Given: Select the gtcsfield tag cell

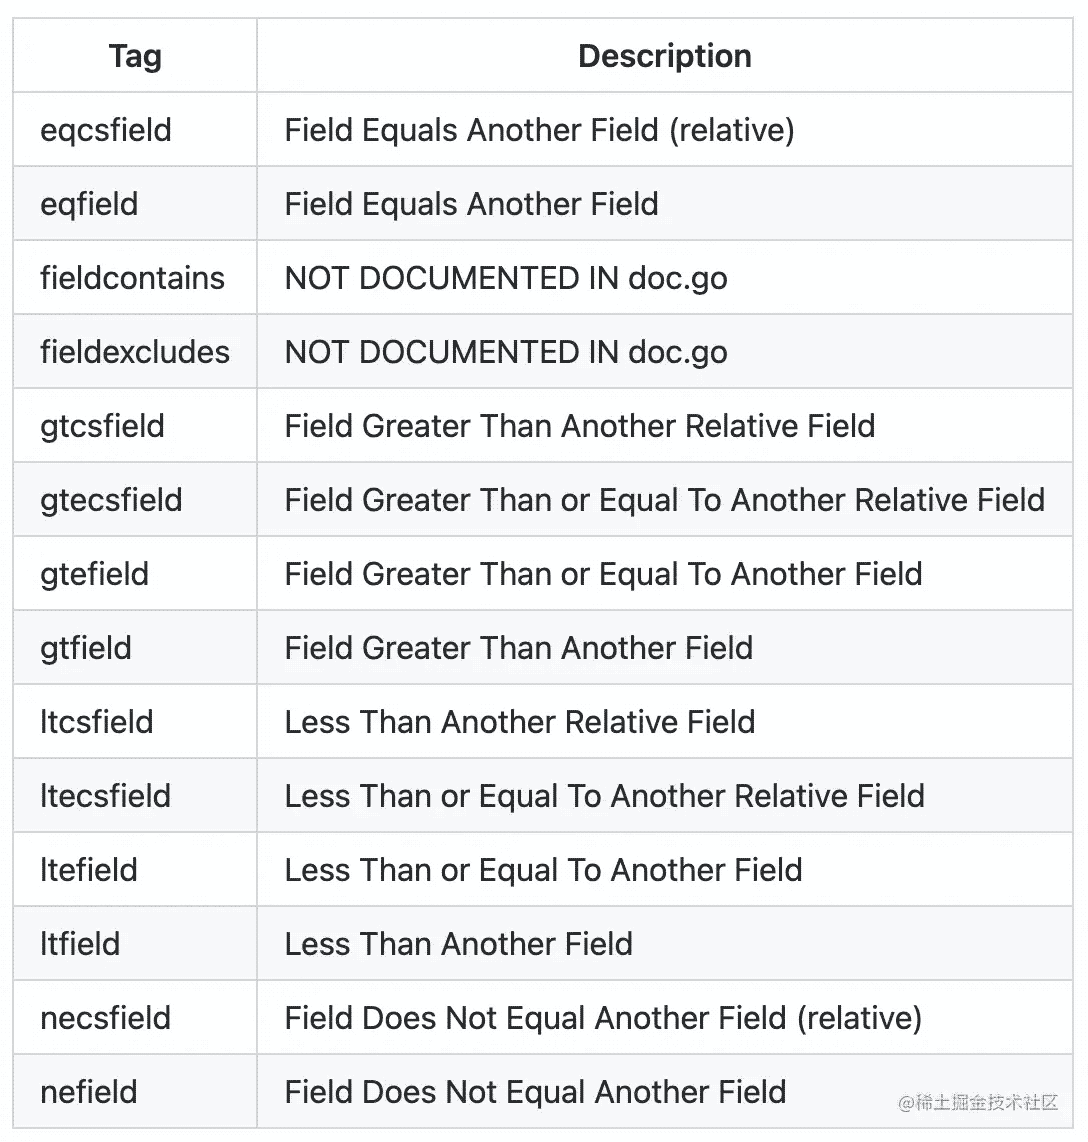Looking at the screenshot, I should [x=102, y=426].
